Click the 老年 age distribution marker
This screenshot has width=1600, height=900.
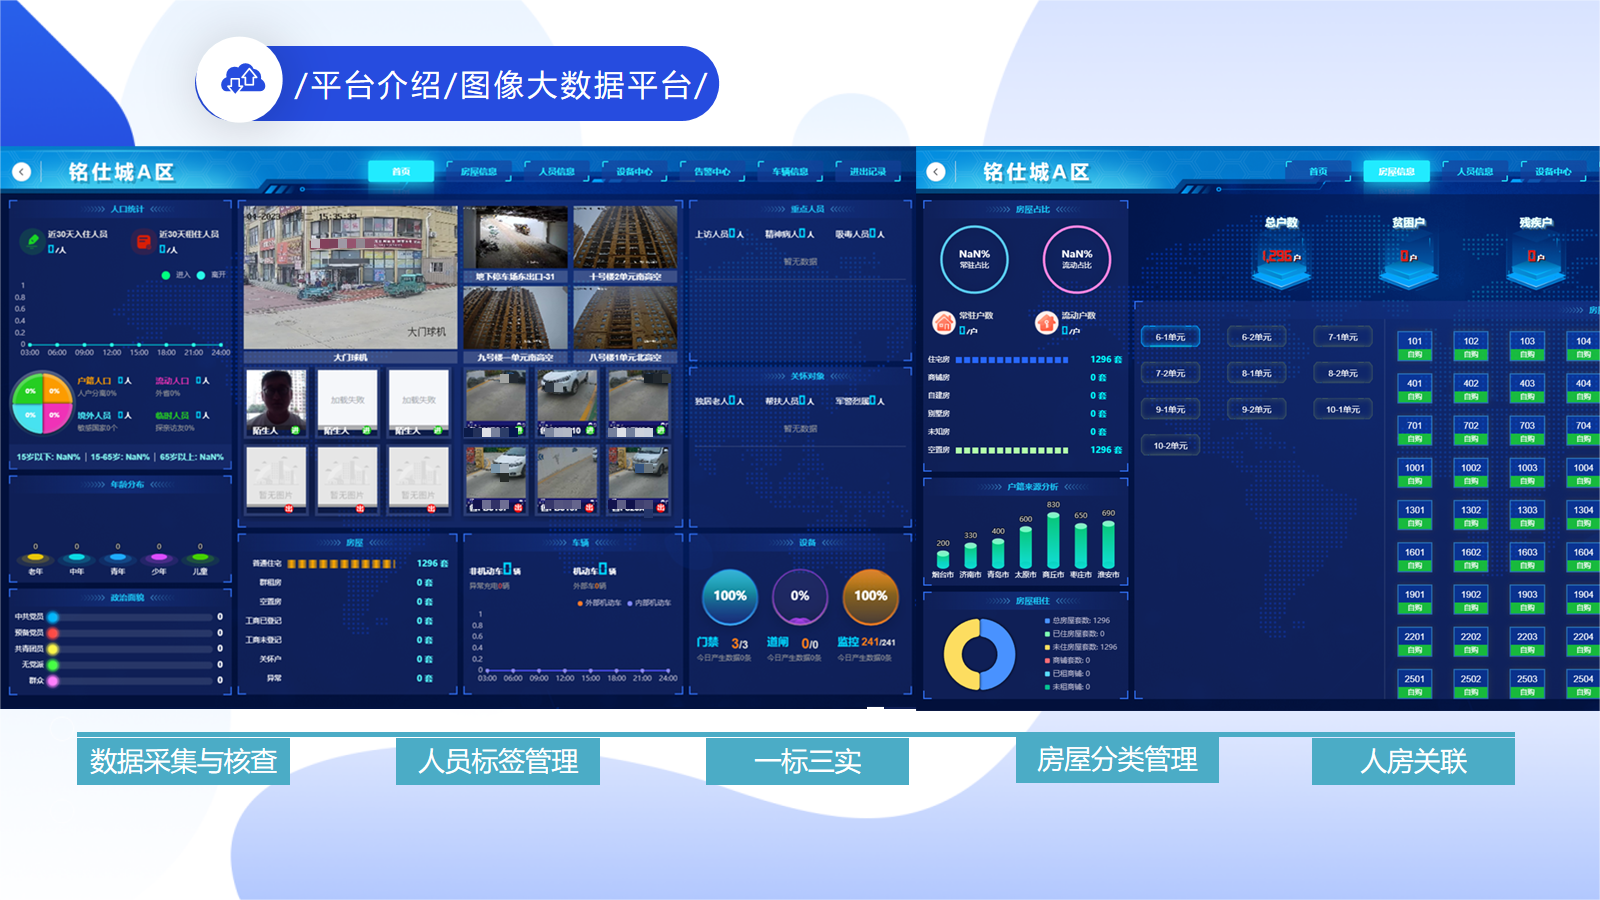pos(36,558)
